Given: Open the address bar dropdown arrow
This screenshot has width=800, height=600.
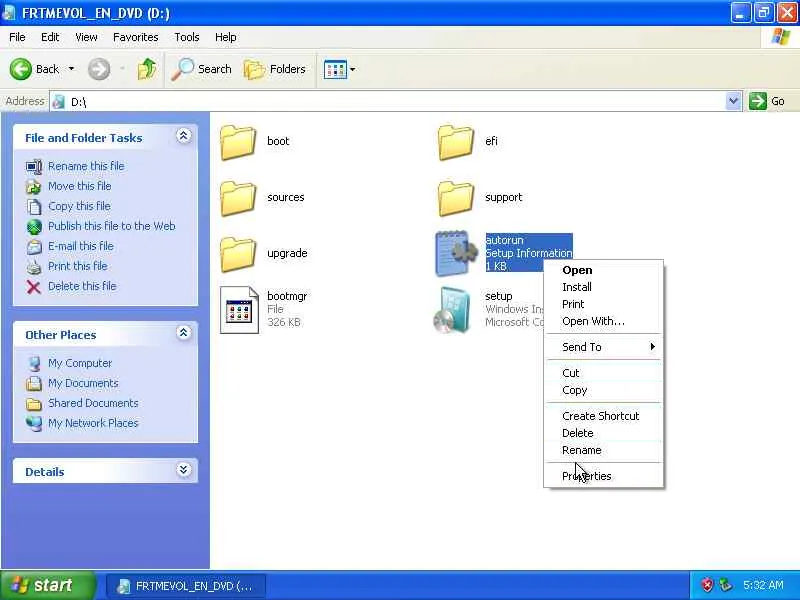Looking at the screenshot, I should pyautogui.click(x=733, y=101).
